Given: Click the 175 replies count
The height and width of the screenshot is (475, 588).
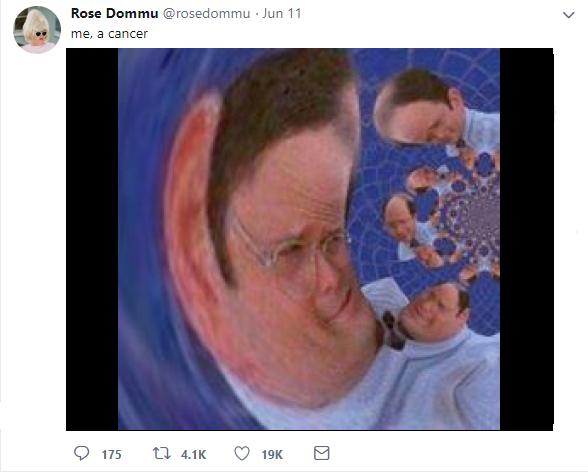Looking at the screenshot, I should tap(111, 455).
